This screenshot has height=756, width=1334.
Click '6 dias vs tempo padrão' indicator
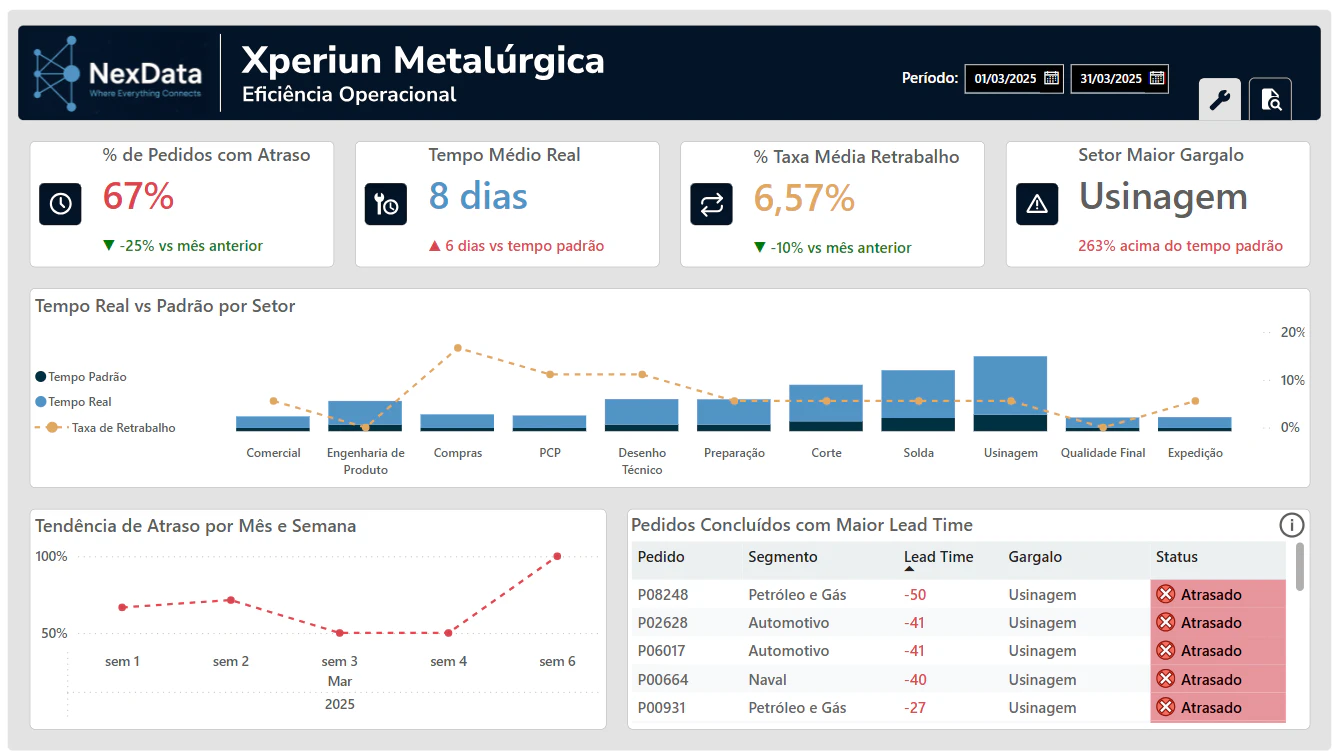(516, 246)
